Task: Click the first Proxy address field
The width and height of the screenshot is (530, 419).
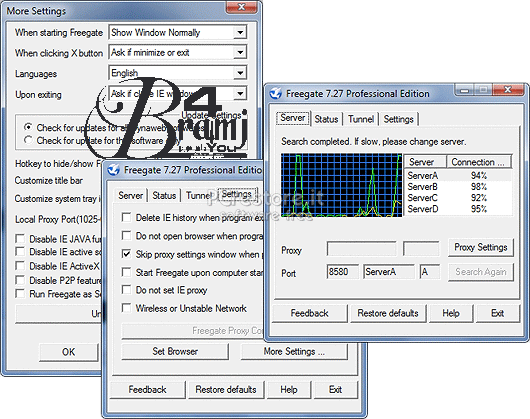Action: click(x=361, y=249)
